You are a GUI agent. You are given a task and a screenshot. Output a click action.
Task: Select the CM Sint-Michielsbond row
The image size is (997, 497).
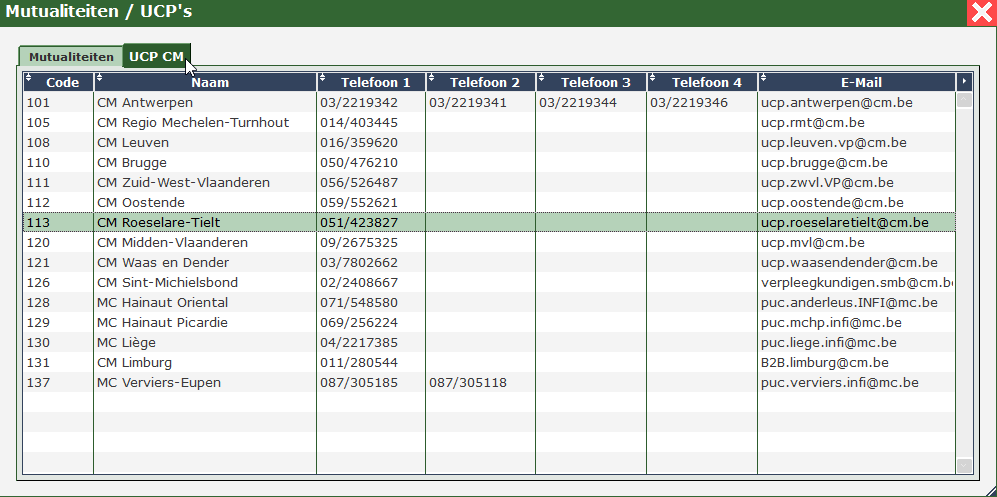pyautogui.click(x=489, y=282)
